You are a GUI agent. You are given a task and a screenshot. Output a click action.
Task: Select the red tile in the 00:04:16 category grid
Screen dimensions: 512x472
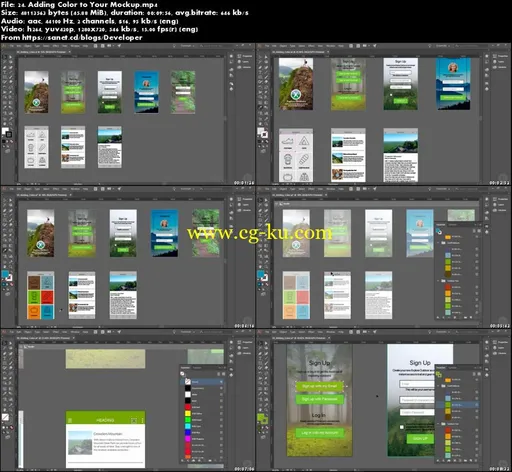click(47, 297)
